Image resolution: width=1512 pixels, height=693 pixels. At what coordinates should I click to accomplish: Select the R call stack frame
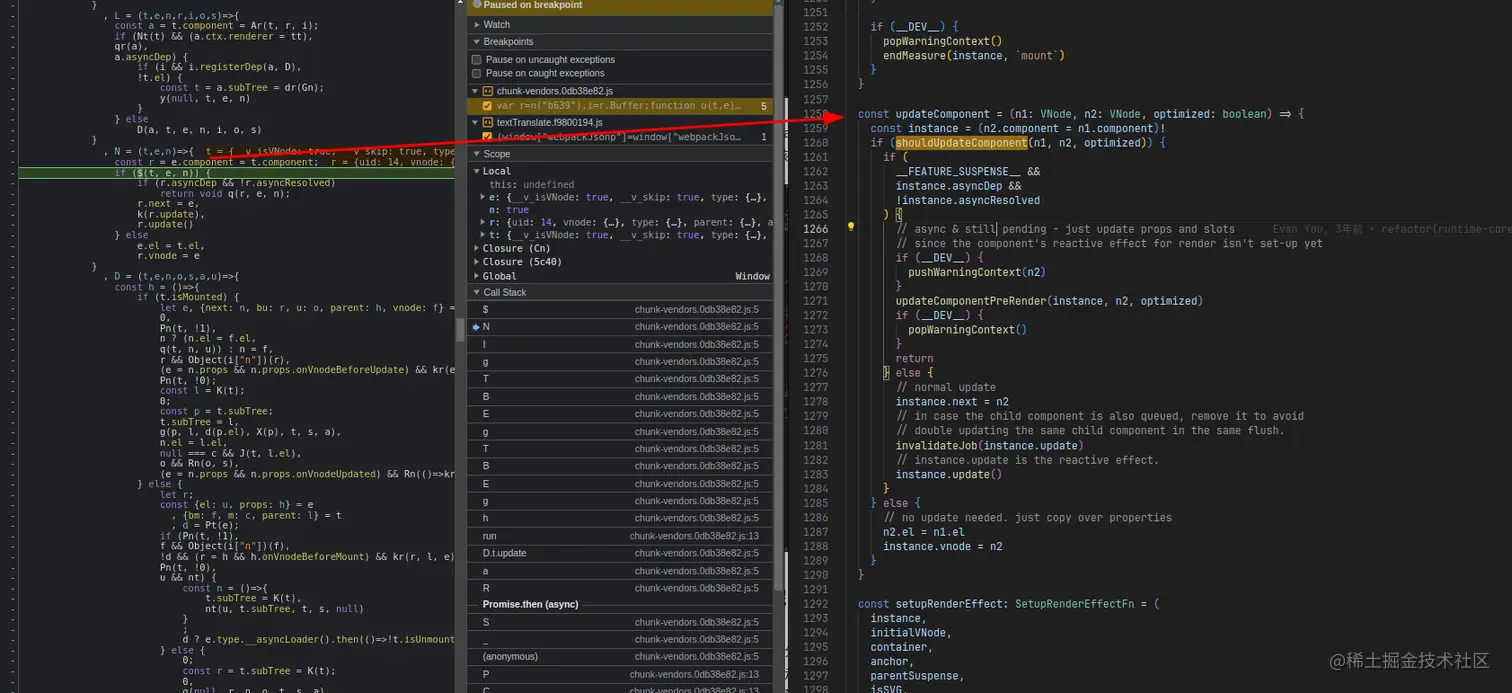[x=620, y=588]
